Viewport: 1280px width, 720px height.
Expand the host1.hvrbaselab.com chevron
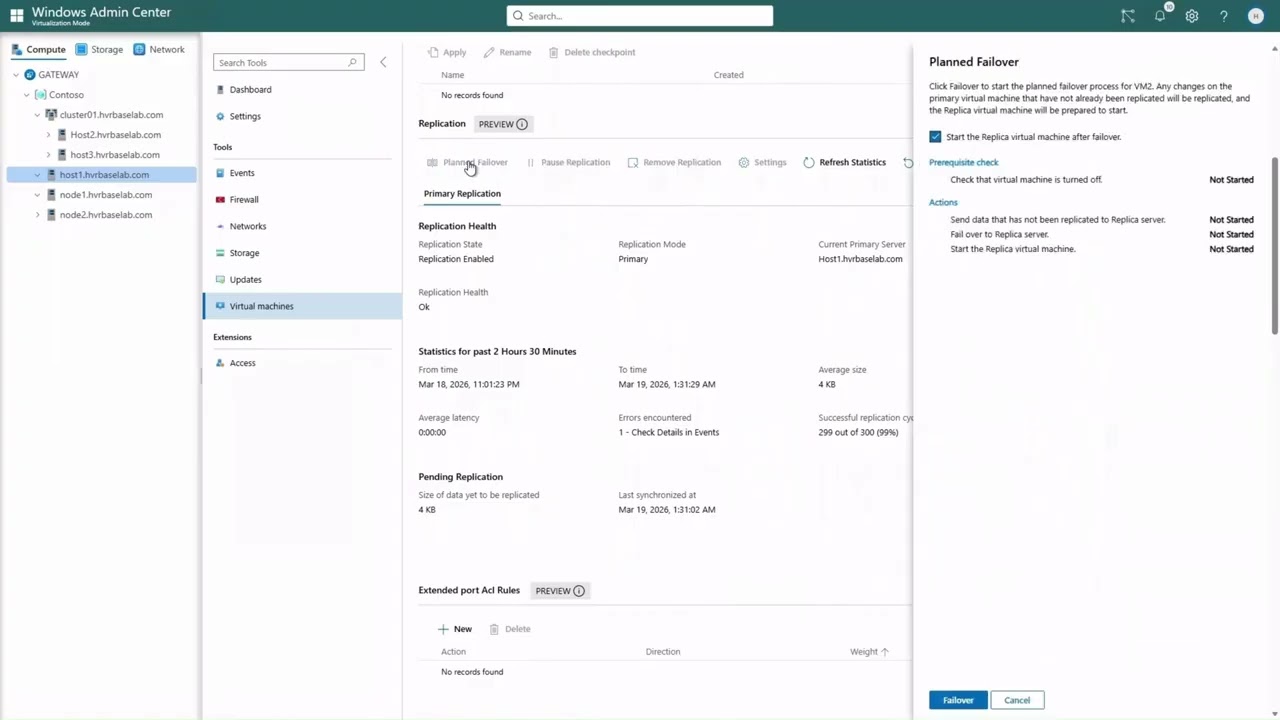(x=38, y=175)
